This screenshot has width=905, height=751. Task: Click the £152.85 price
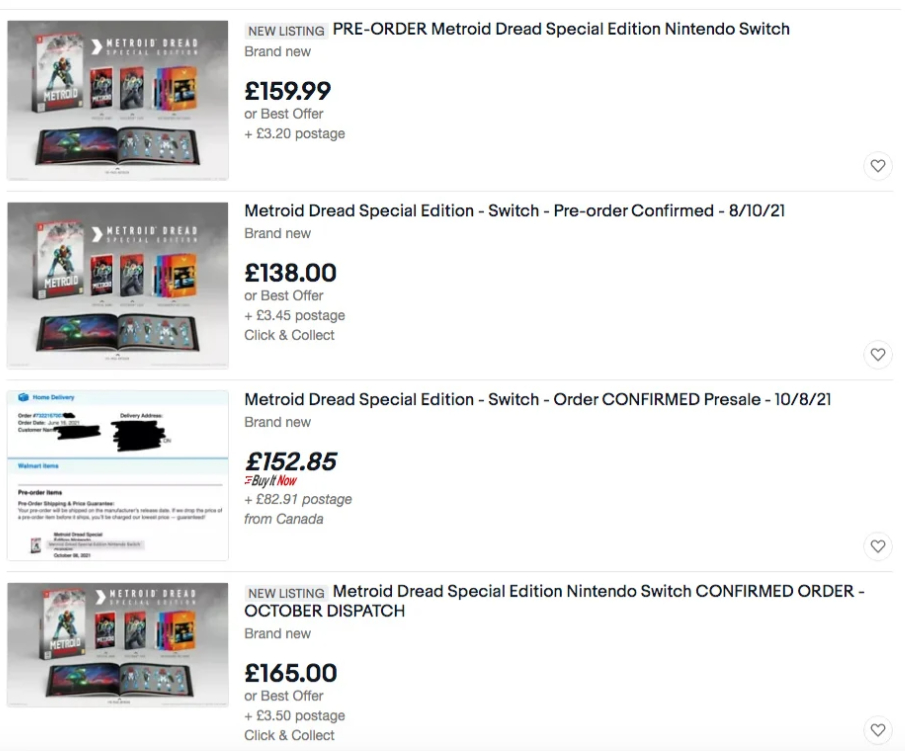[x=290, y=462]
